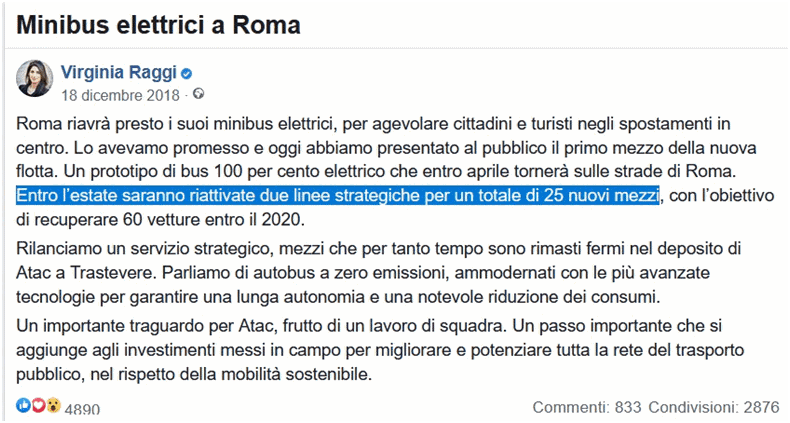Open the 4890 reactions count
The height and width of the screenshot is (423, 790).
click(82, 408)
